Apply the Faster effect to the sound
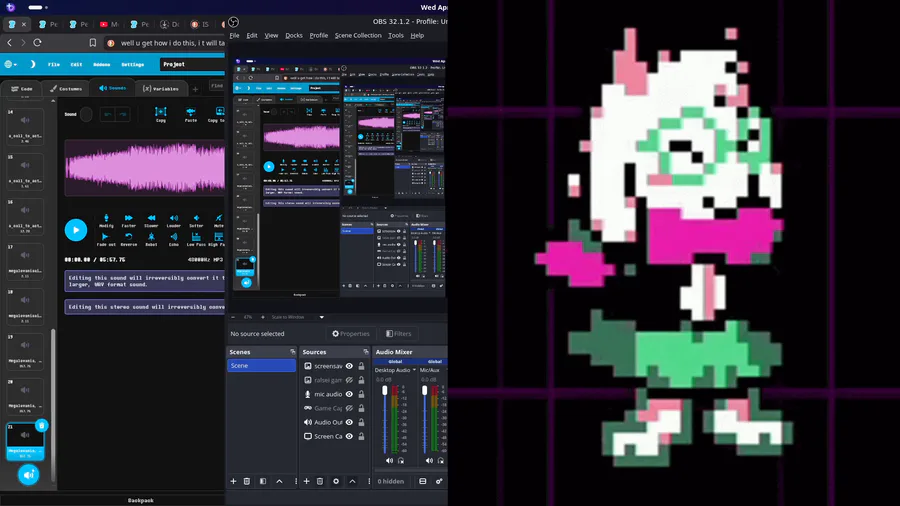Image resolution: width=900 pixels, height=506 pixels. click(129, 221)
